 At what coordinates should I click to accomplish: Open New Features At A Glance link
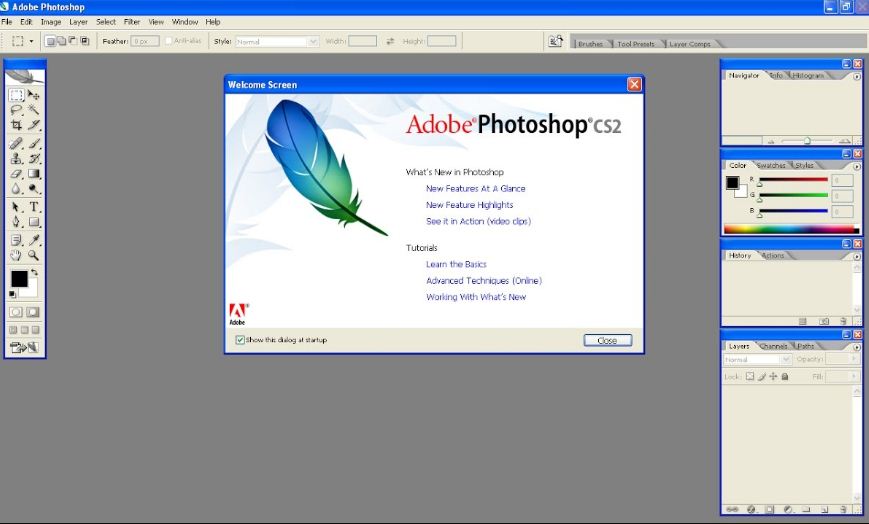[476, 189]
